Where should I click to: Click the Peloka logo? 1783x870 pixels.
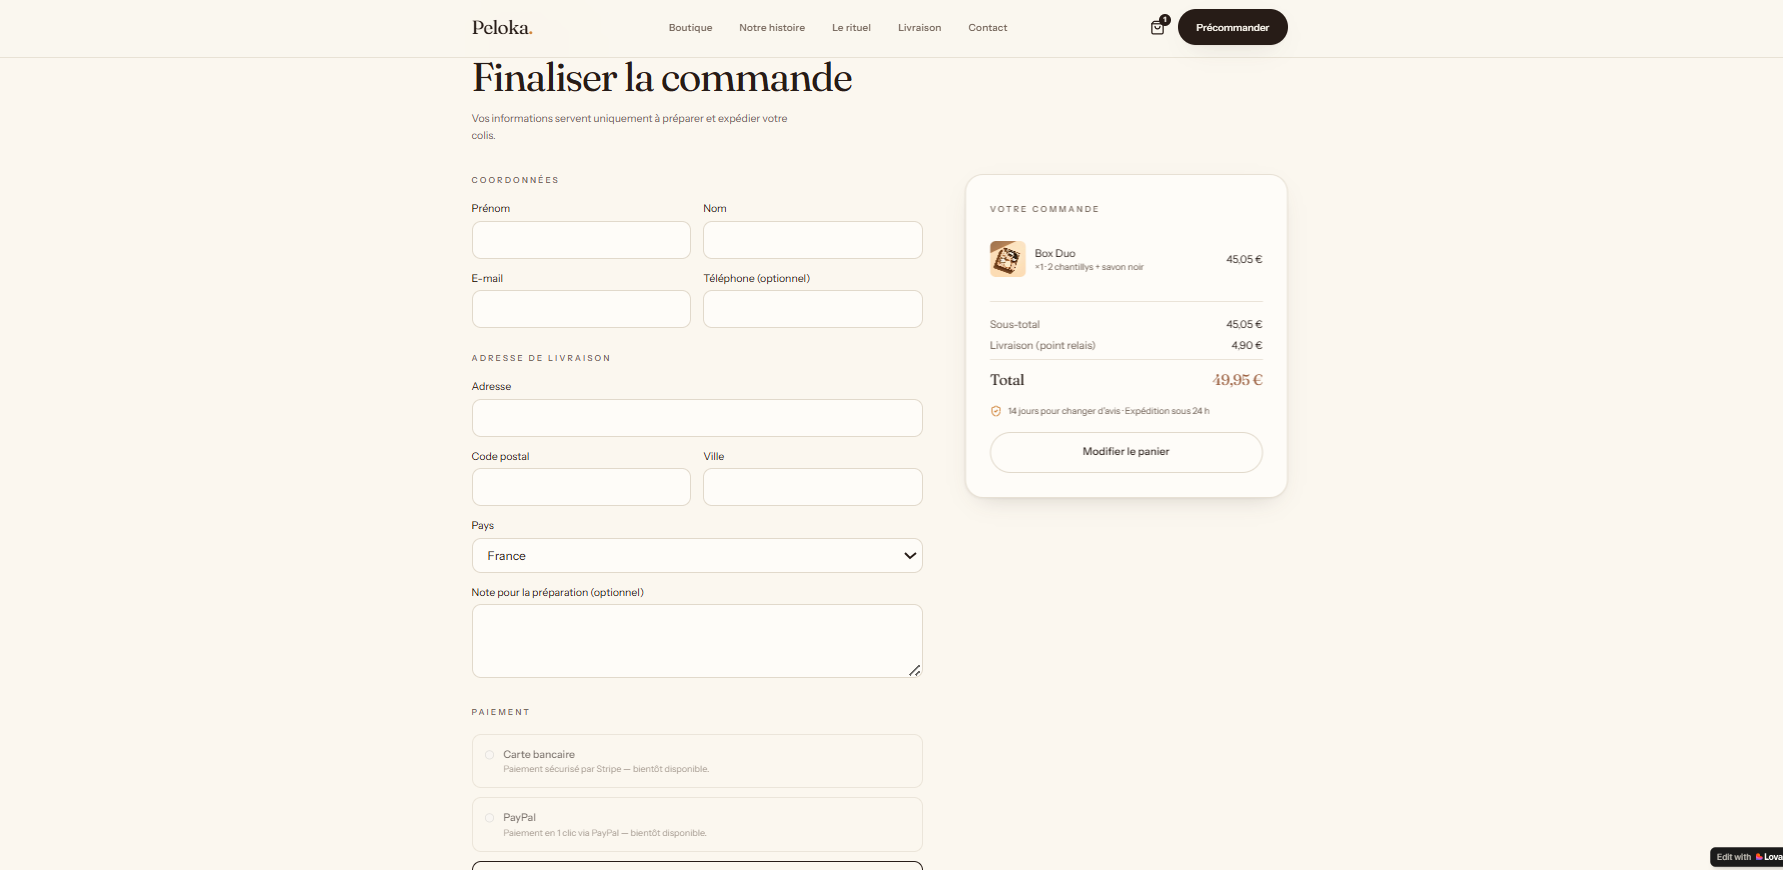click(502, 28)
